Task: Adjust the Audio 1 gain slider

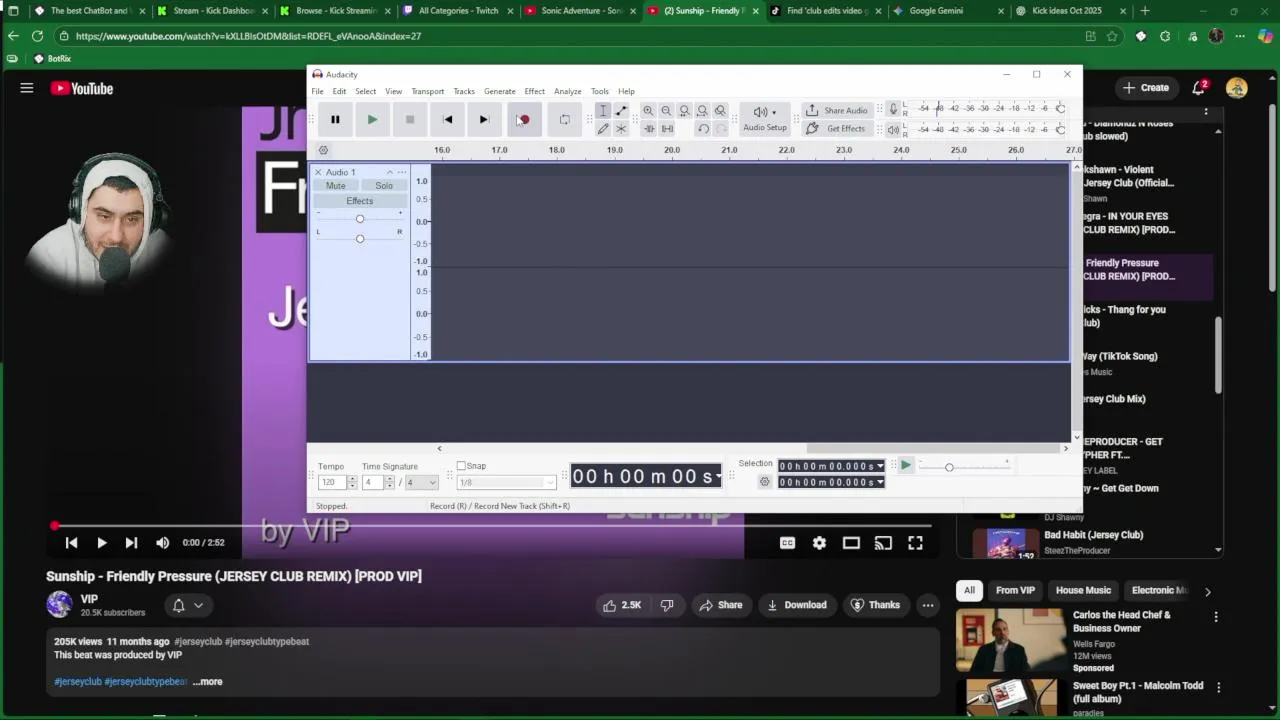Action: (360, 219)
